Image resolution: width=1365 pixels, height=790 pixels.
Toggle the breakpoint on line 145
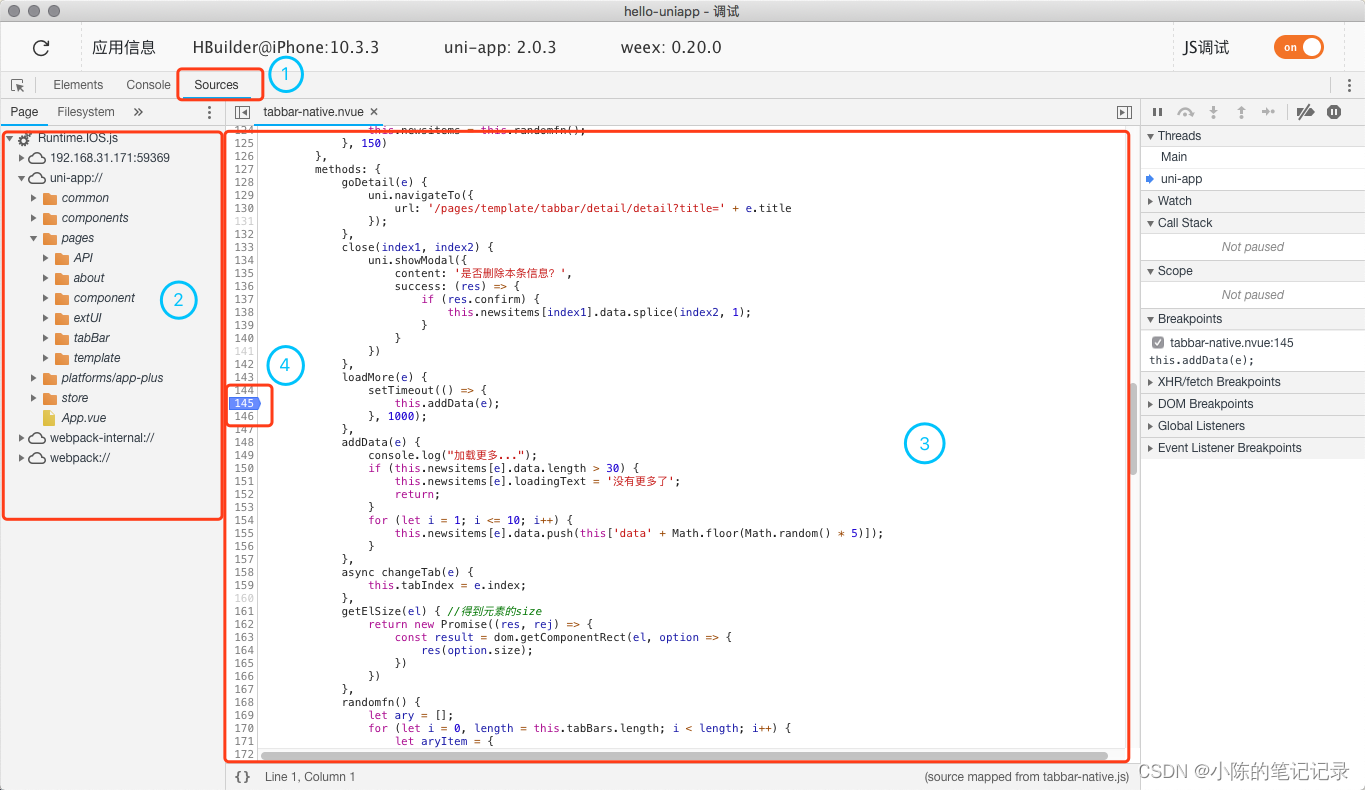[244, 403]
